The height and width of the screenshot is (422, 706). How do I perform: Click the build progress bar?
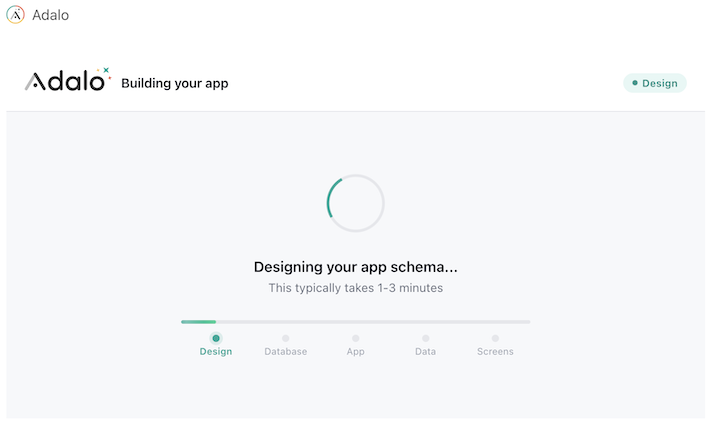355,322
